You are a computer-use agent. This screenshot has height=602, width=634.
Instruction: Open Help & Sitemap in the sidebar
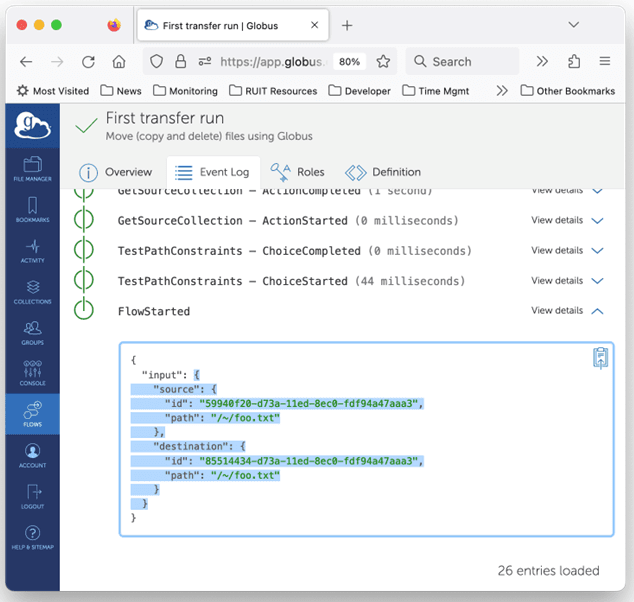[32, 538]
